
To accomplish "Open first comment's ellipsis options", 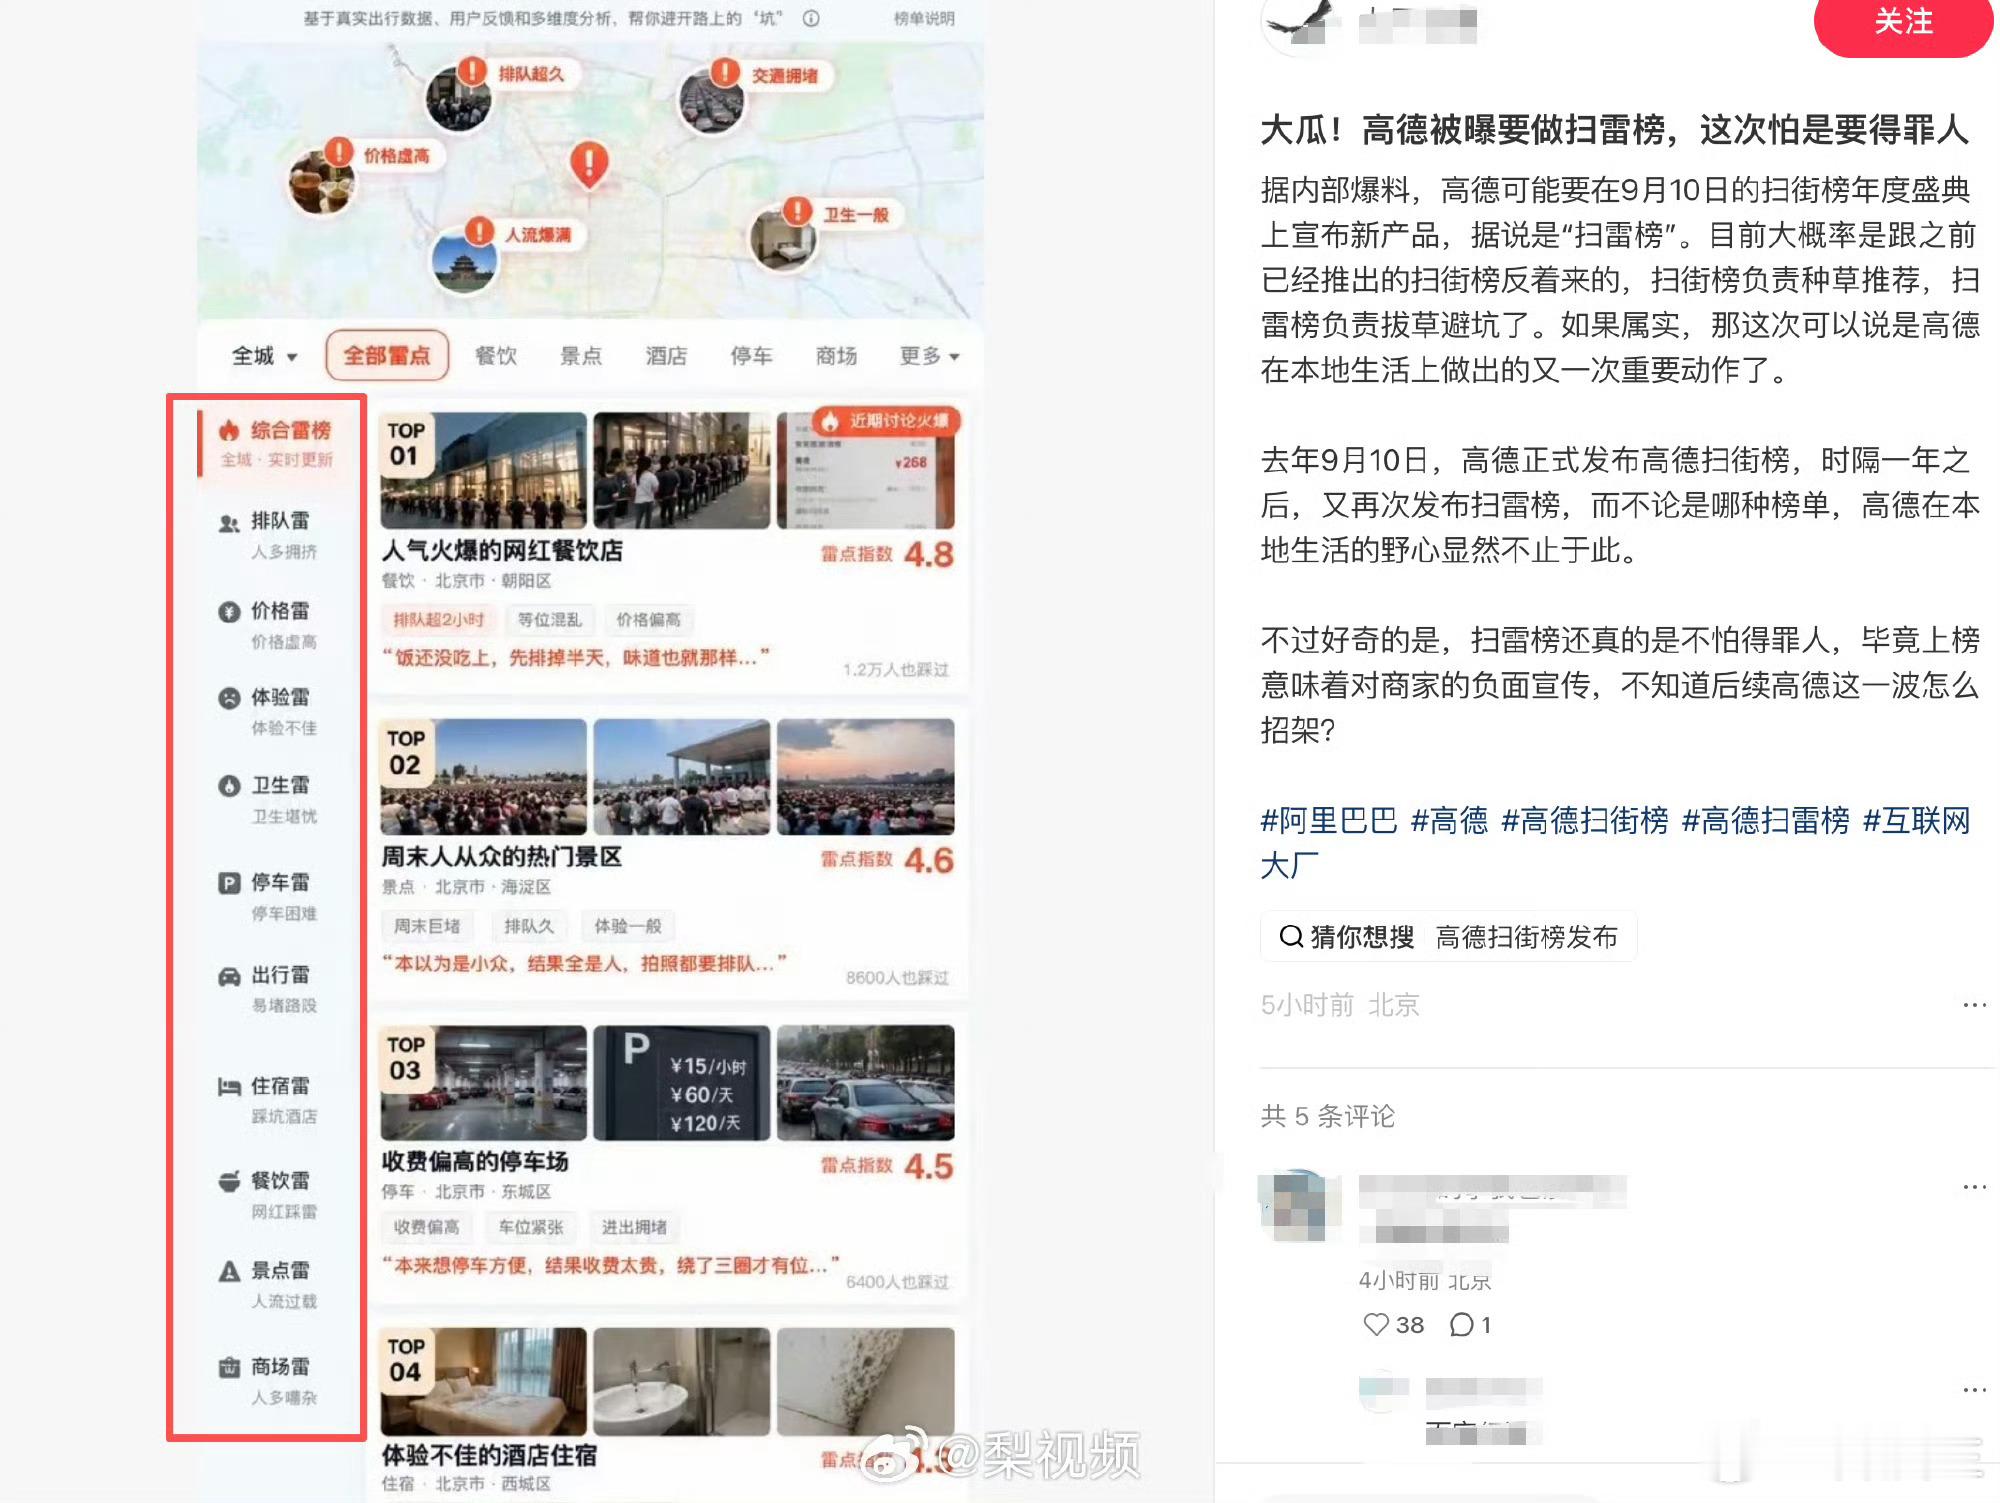I will coord(1974,1187).
